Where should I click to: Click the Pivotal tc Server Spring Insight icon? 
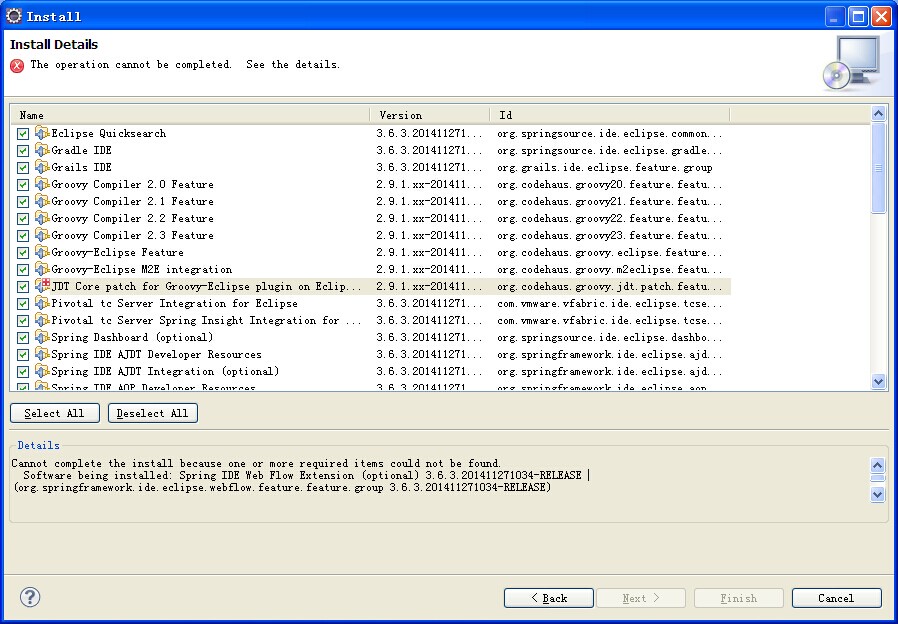(x=42, y=320)
